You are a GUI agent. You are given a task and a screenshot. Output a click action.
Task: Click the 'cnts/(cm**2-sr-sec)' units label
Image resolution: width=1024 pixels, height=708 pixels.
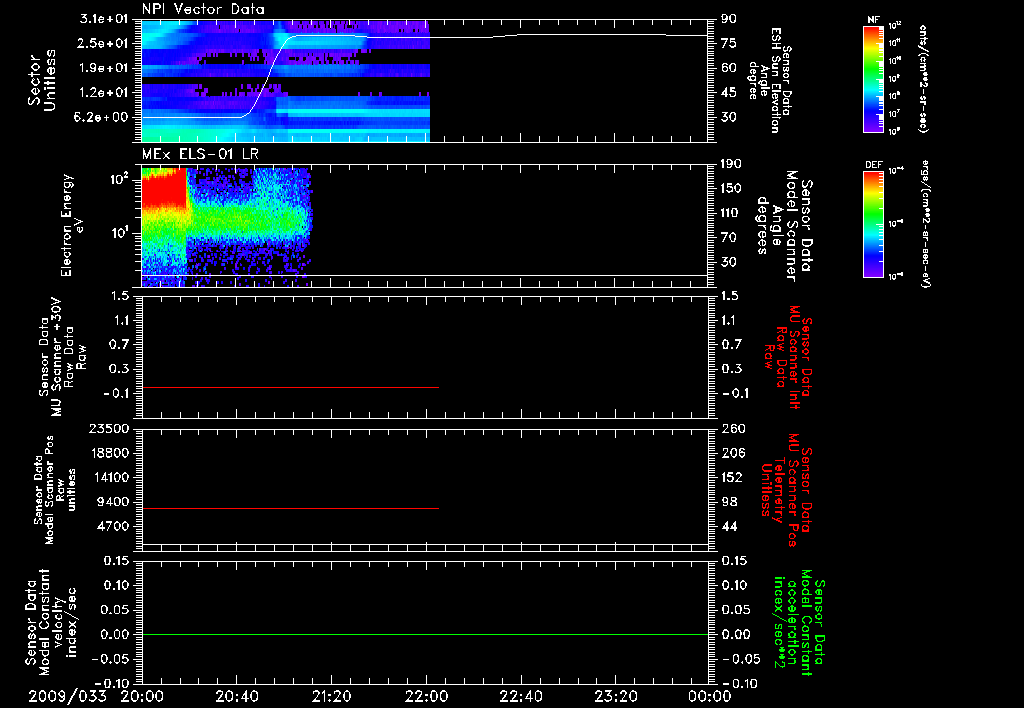[923, 78]
